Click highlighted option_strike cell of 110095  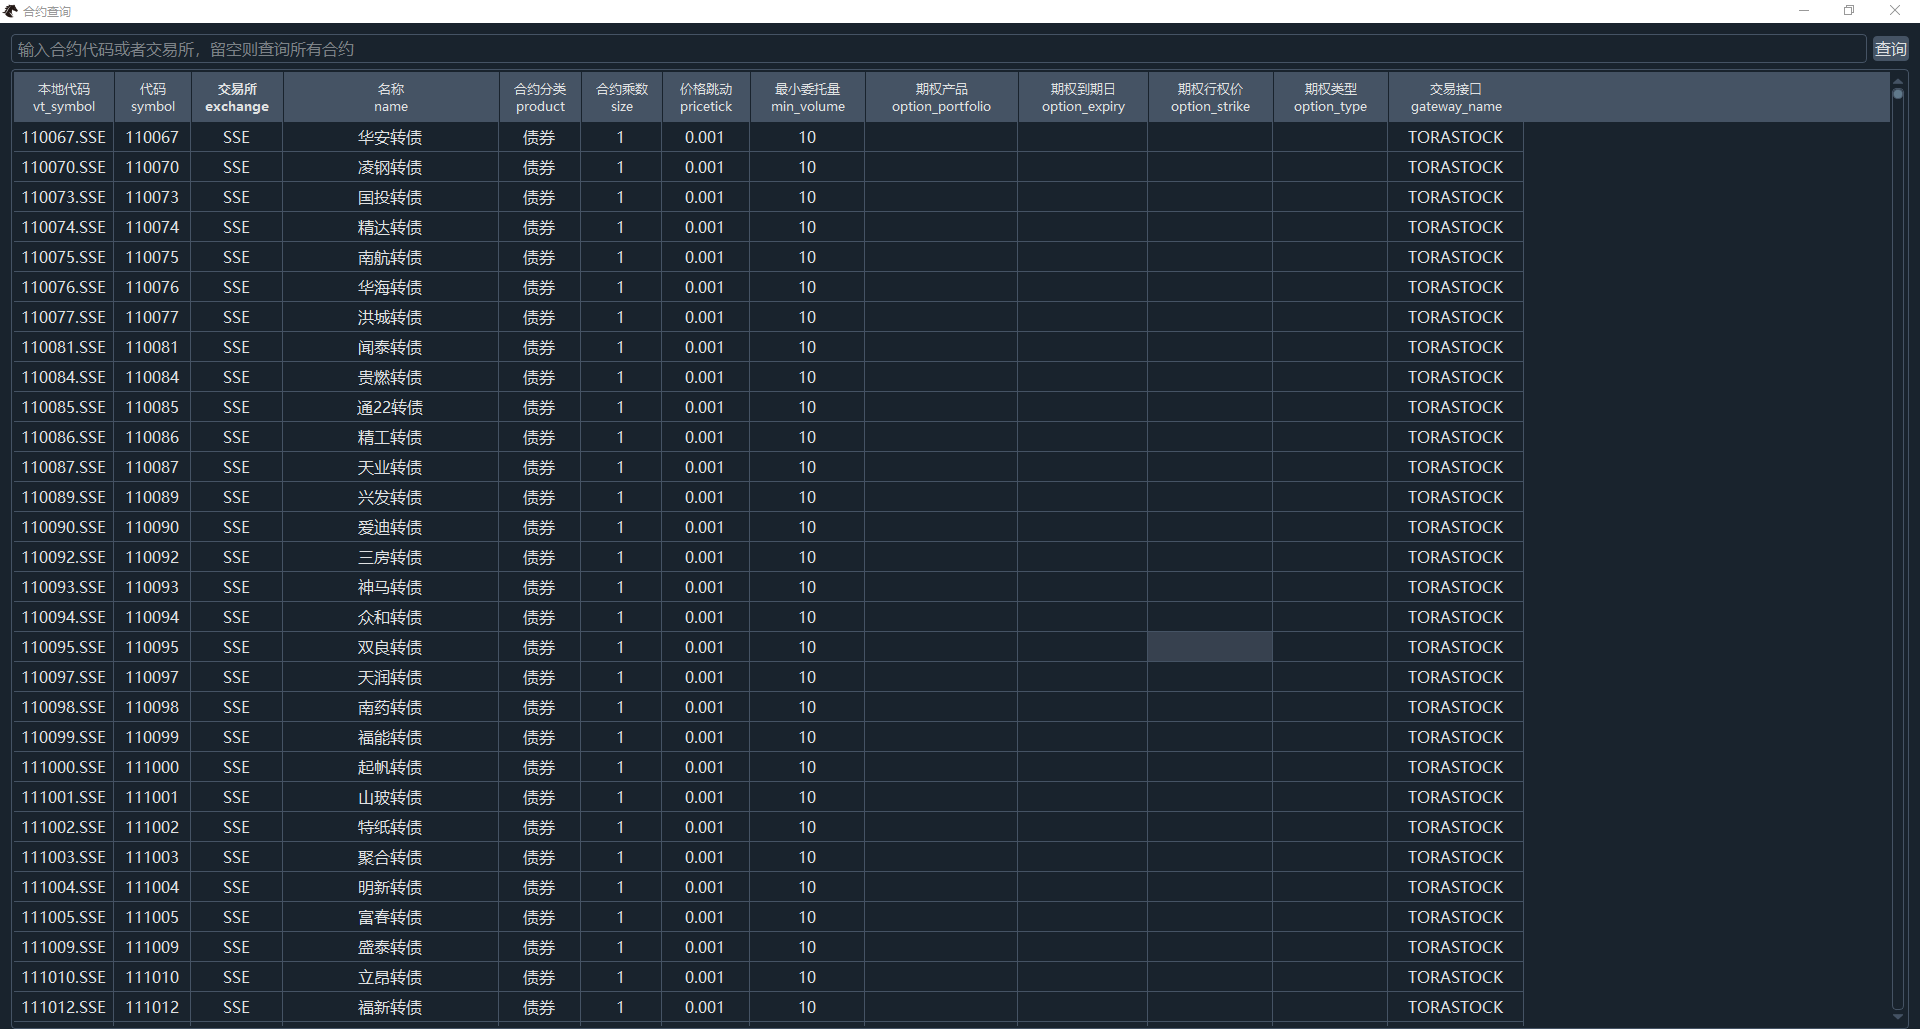(x=1209, y=647)
